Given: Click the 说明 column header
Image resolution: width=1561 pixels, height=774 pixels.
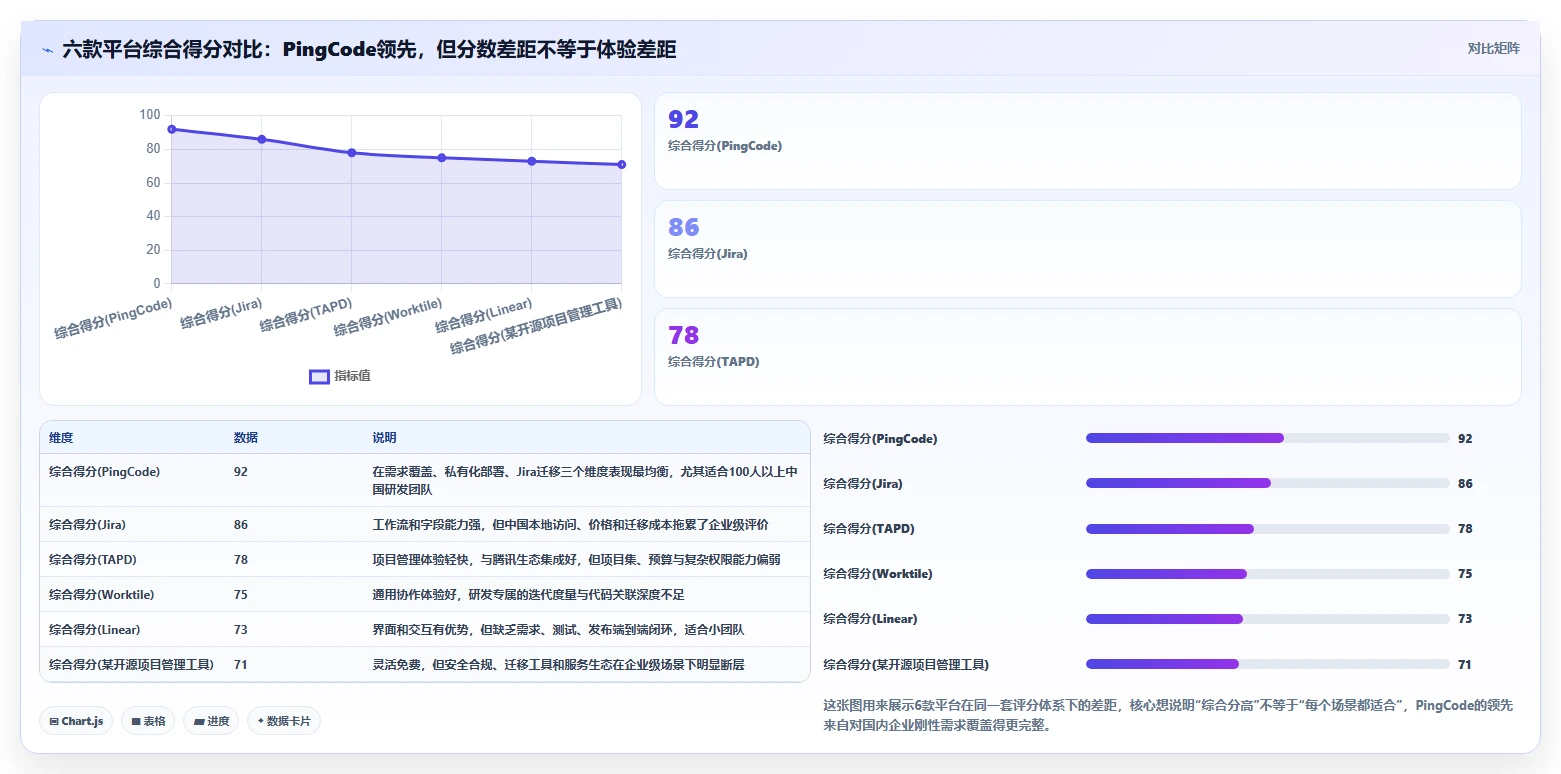Looking at the screenshot, I should [x=385, y=438].
